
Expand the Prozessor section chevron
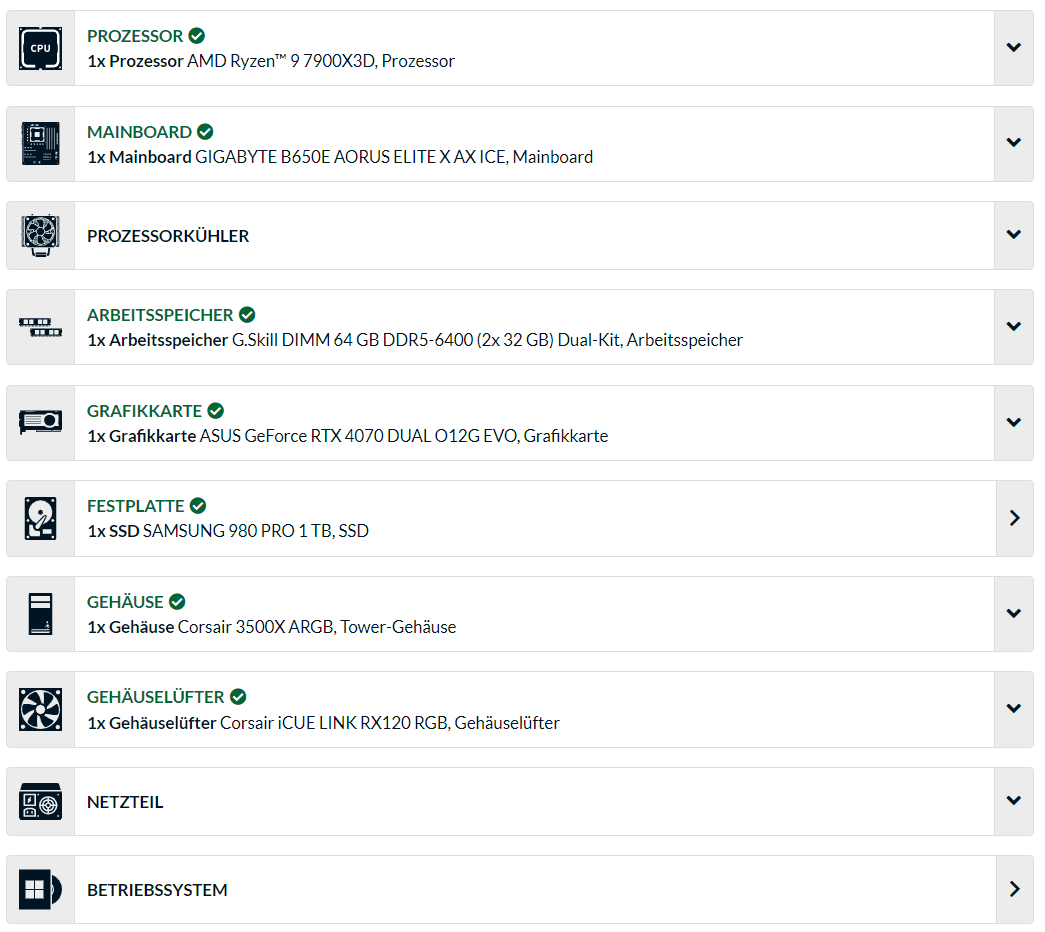[1014, 47]
